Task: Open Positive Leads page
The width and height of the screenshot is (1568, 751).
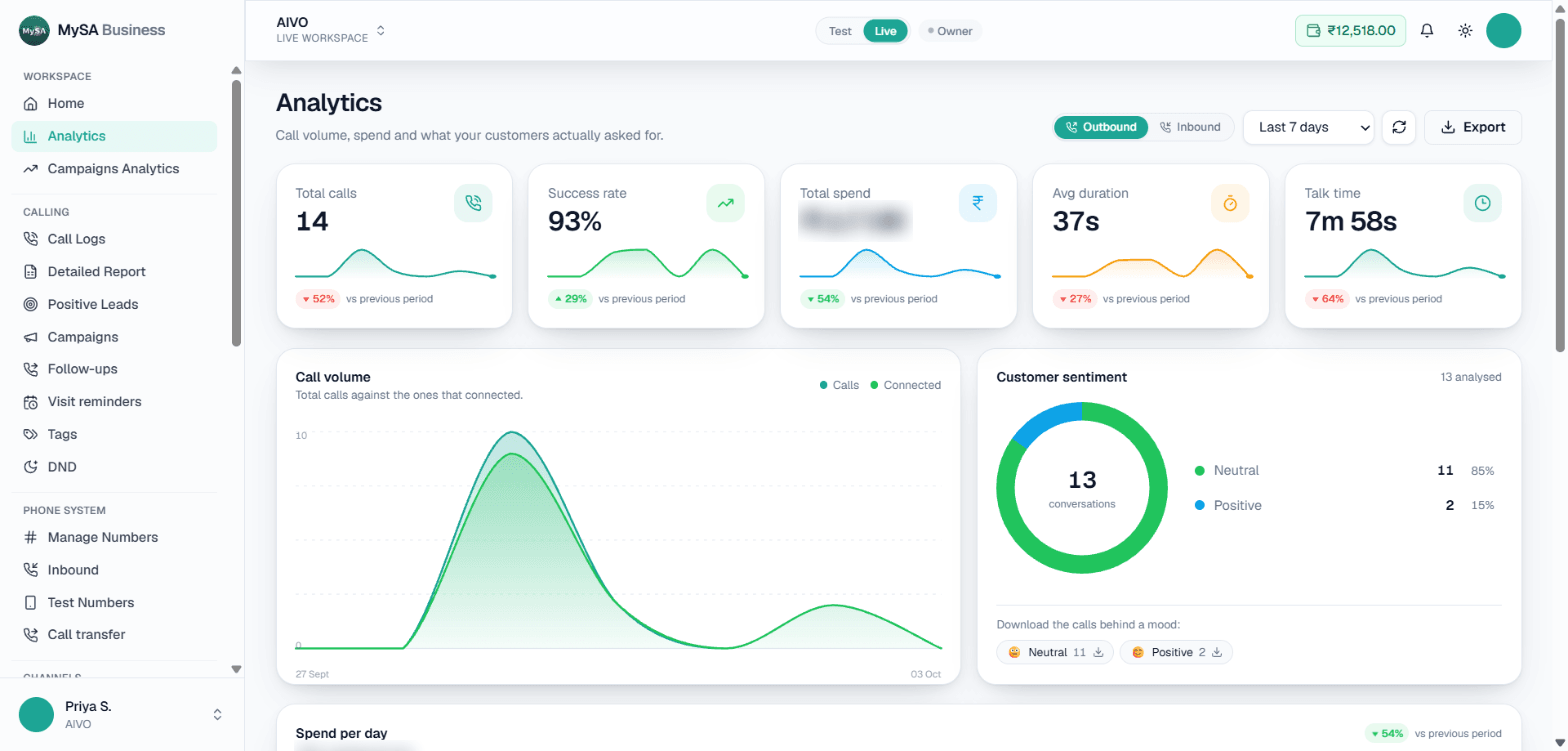Action: pos(114,304)
